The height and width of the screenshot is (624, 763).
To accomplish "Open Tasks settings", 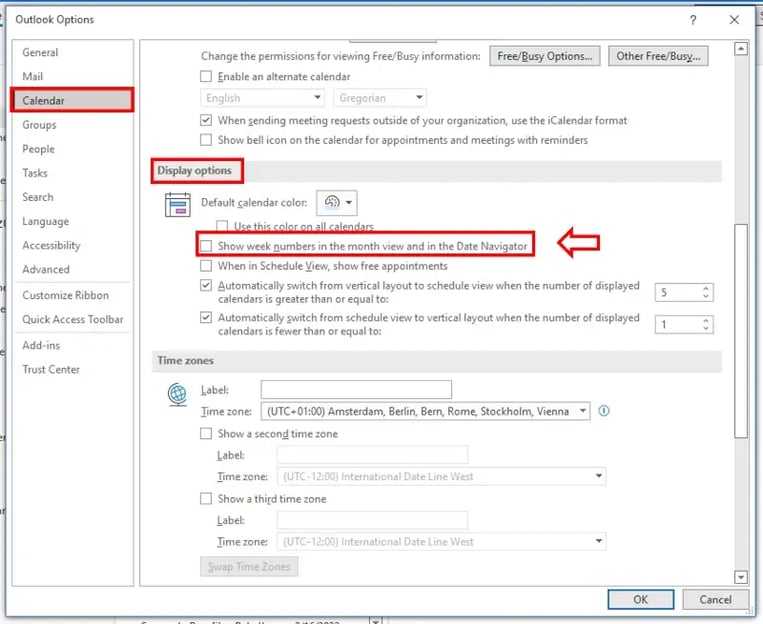I will 73,173.
